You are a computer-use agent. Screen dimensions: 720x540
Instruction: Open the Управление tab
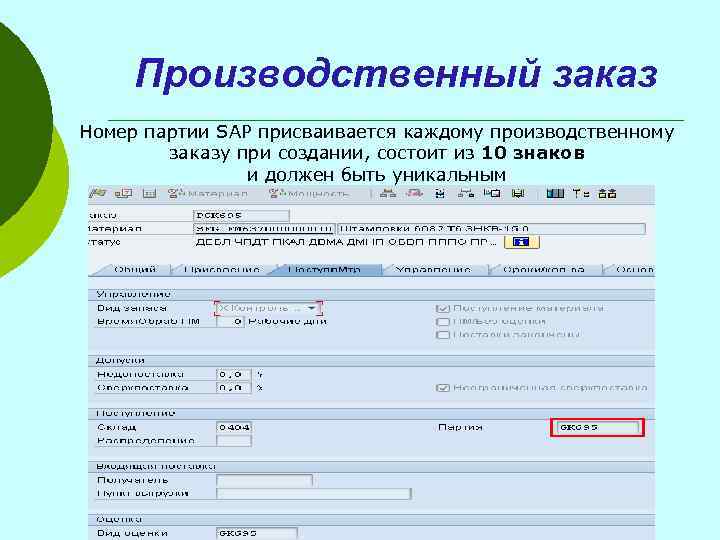coord(433,270)
